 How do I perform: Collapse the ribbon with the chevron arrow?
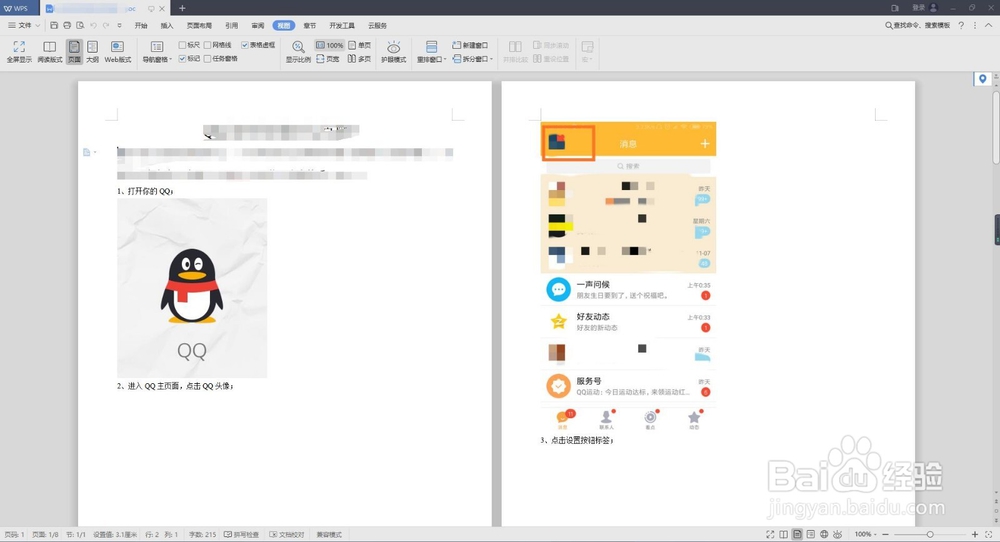tap(989, 26)
